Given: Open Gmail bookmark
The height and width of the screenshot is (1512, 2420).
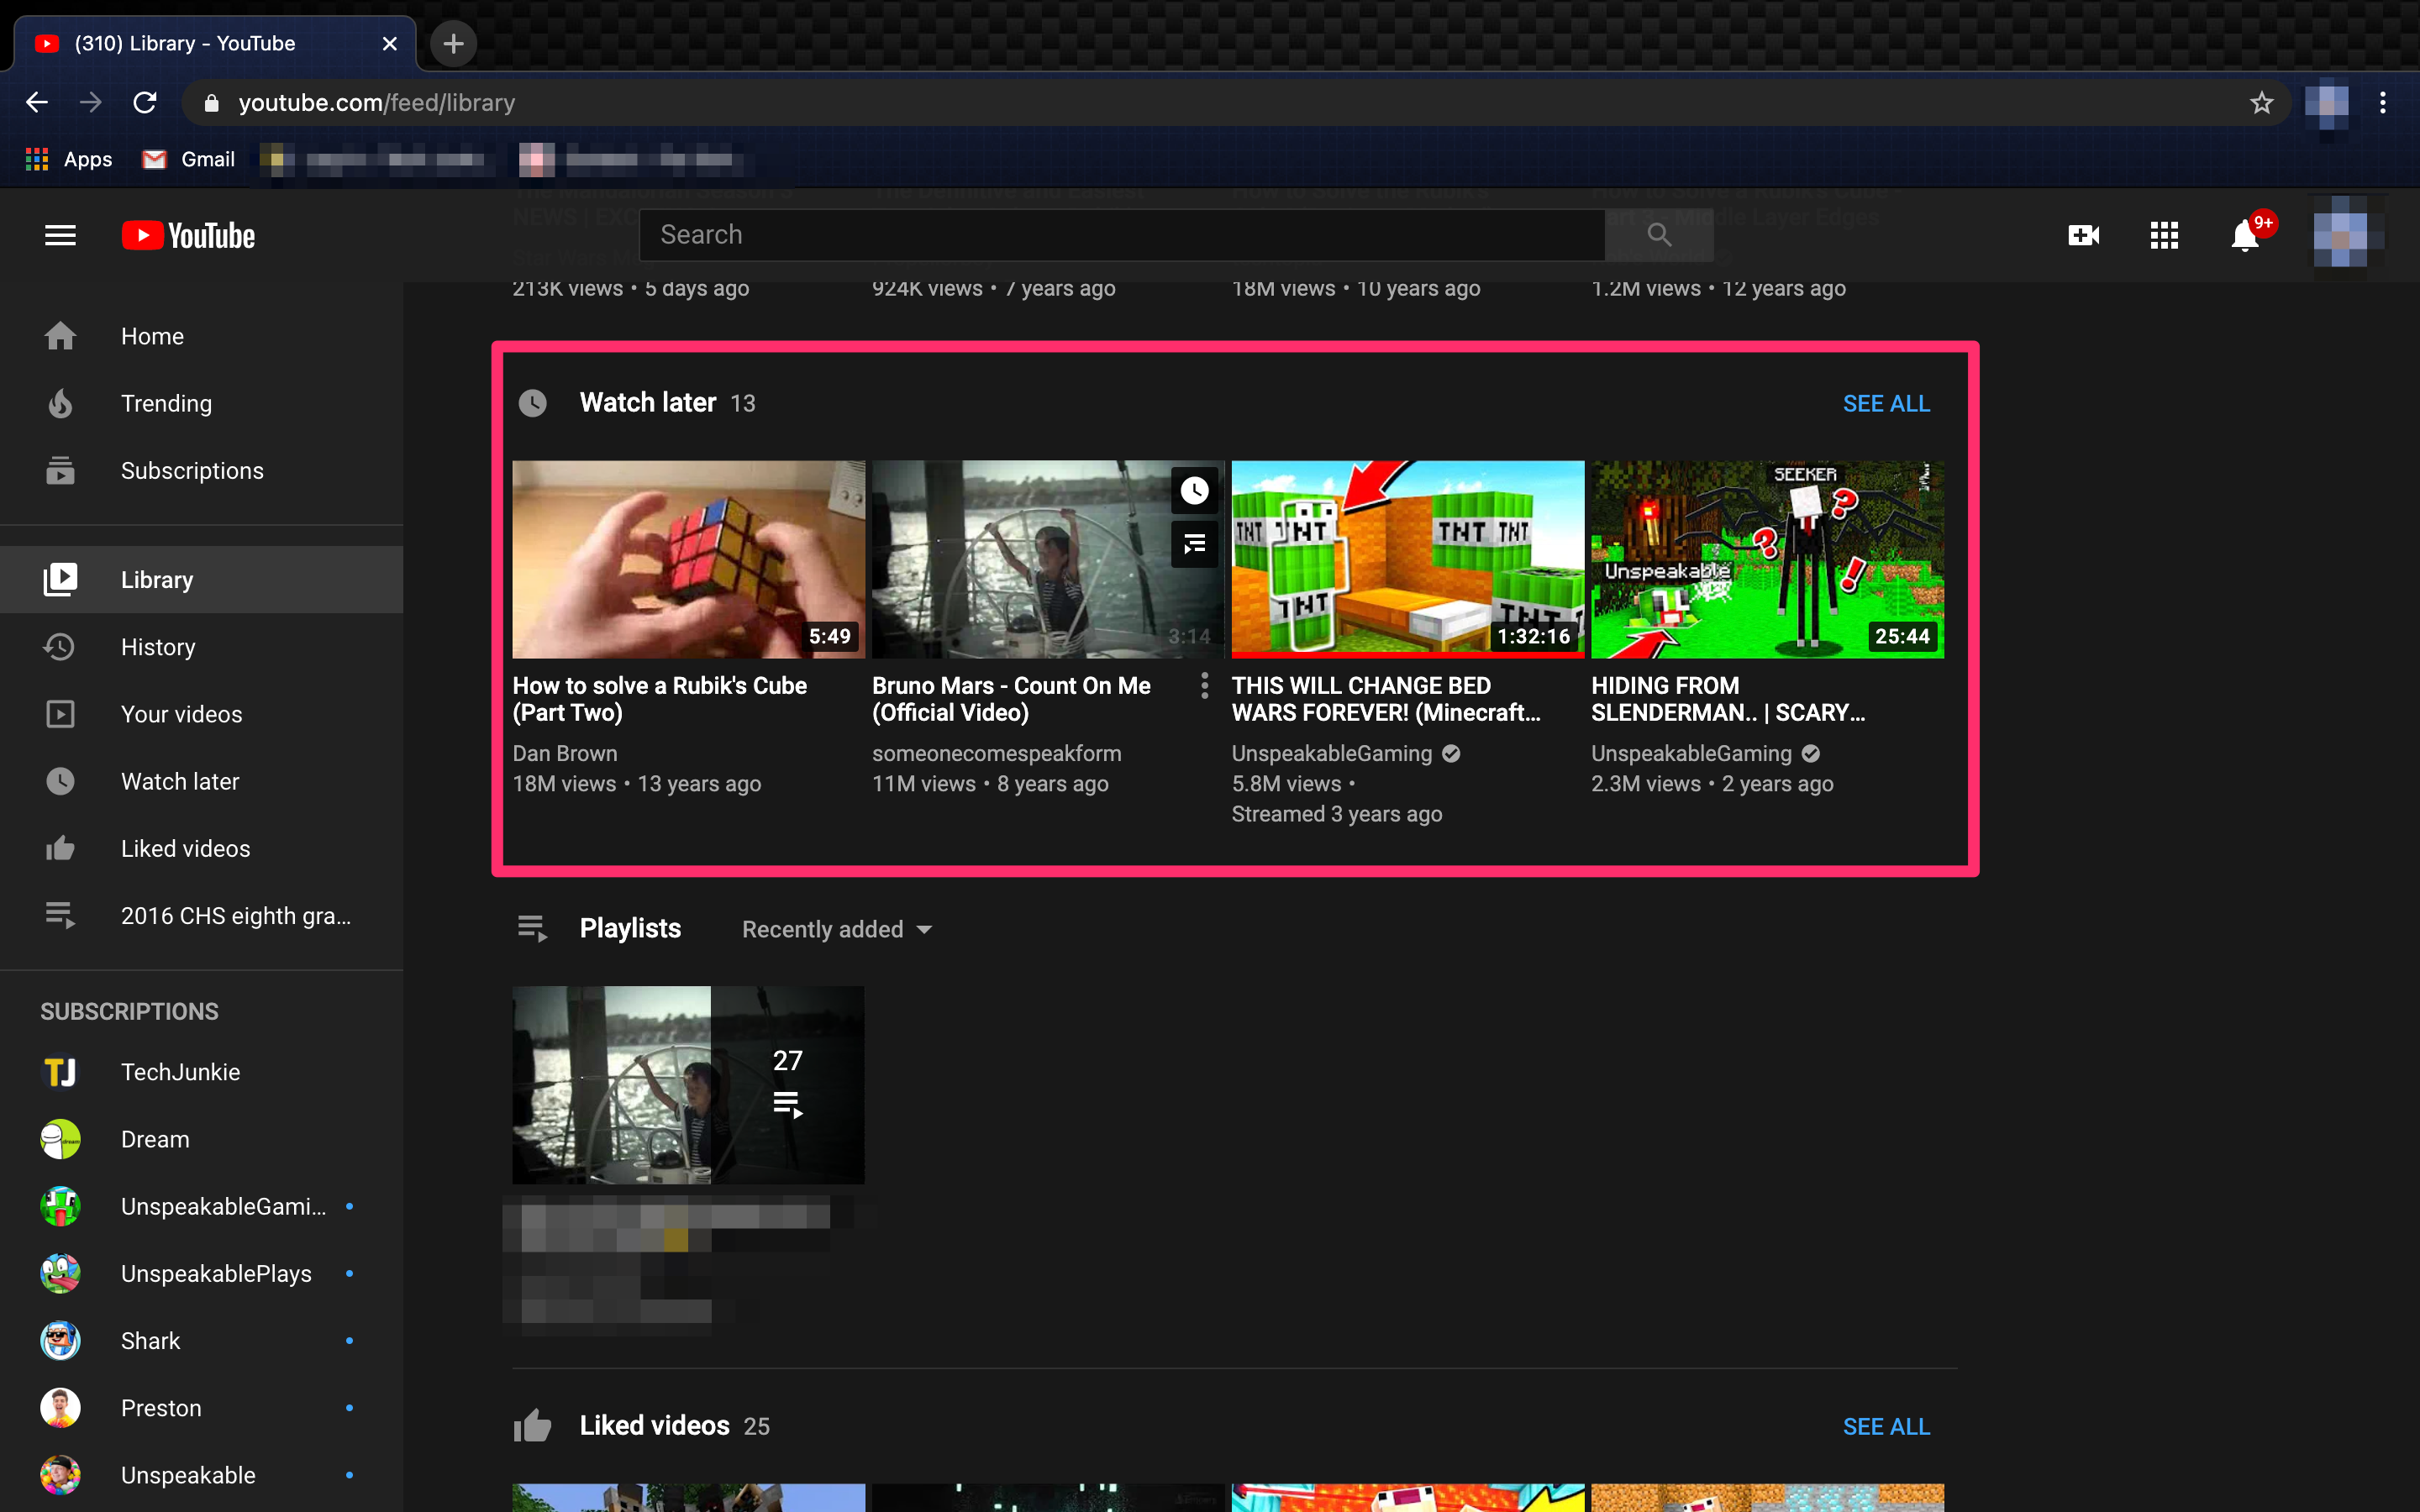Looking at the screenshot, I should tap(189, 159).
